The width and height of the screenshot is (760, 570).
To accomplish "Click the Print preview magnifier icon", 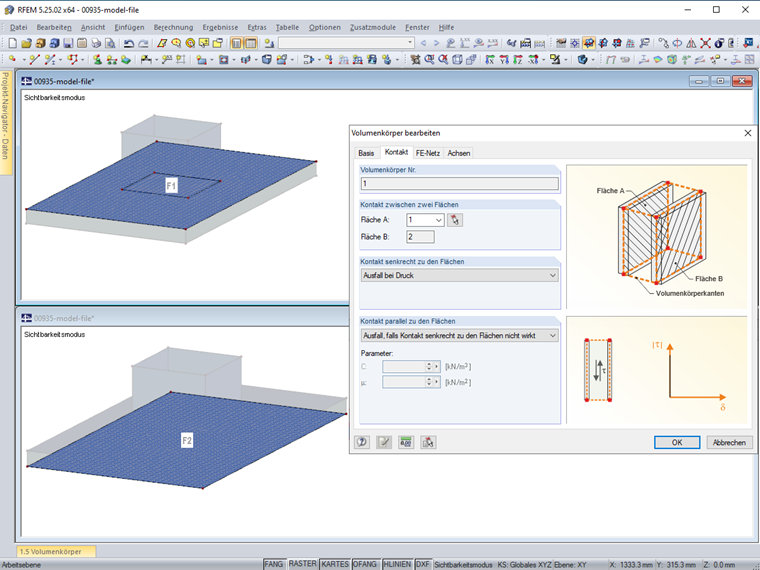I will point(110,44).
